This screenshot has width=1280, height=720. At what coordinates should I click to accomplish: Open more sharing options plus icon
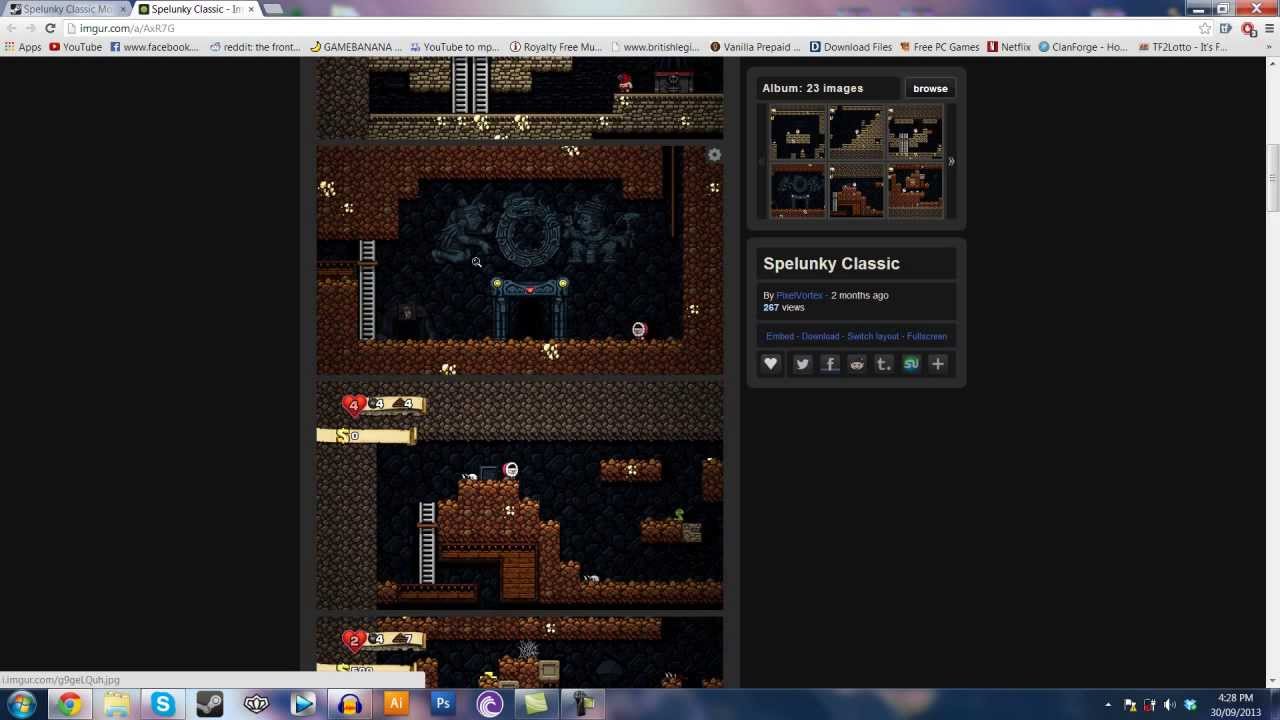tap(938, 364)
